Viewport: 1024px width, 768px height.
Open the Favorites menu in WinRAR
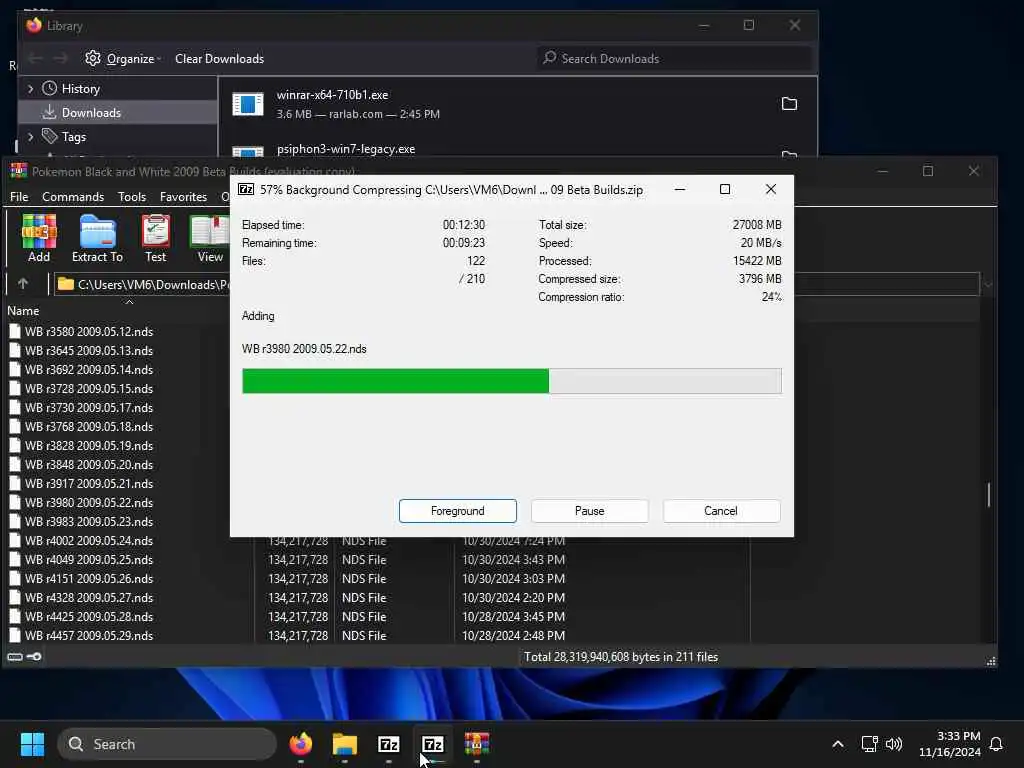184,197
